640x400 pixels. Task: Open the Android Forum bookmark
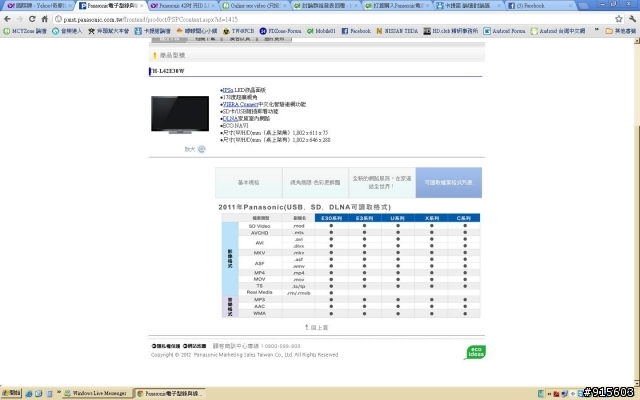coord(504,31)
